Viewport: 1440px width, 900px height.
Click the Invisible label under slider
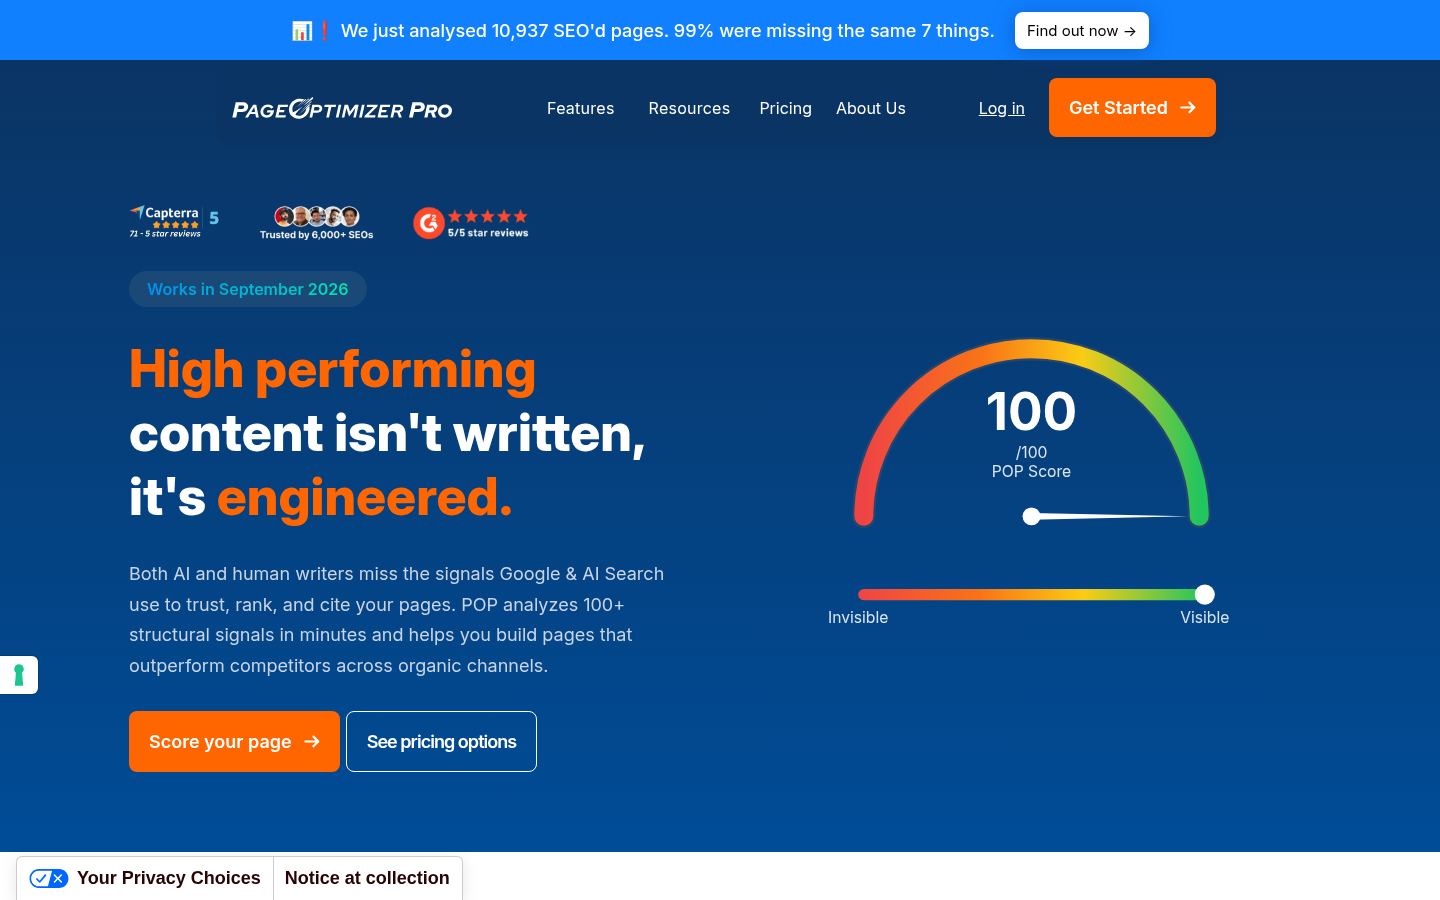(x=858, y=617)
